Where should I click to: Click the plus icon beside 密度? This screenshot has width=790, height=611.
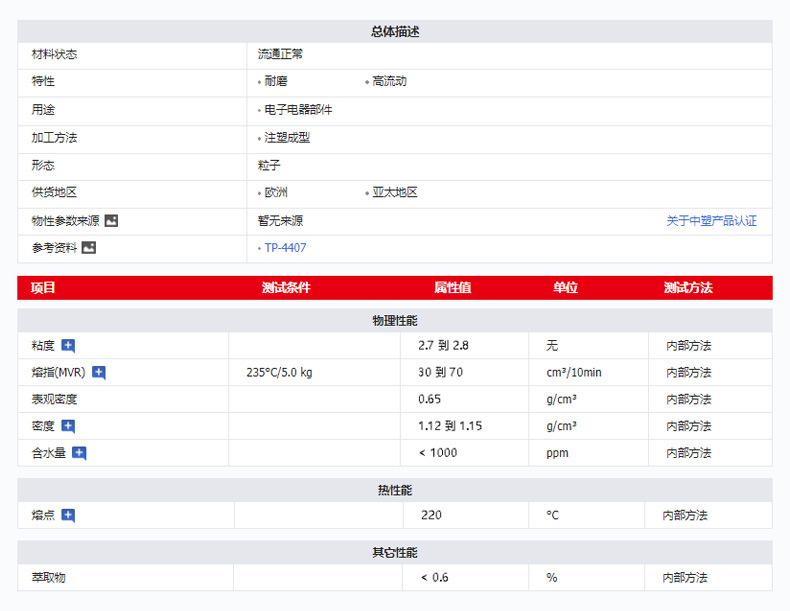(x=68, y=426)
